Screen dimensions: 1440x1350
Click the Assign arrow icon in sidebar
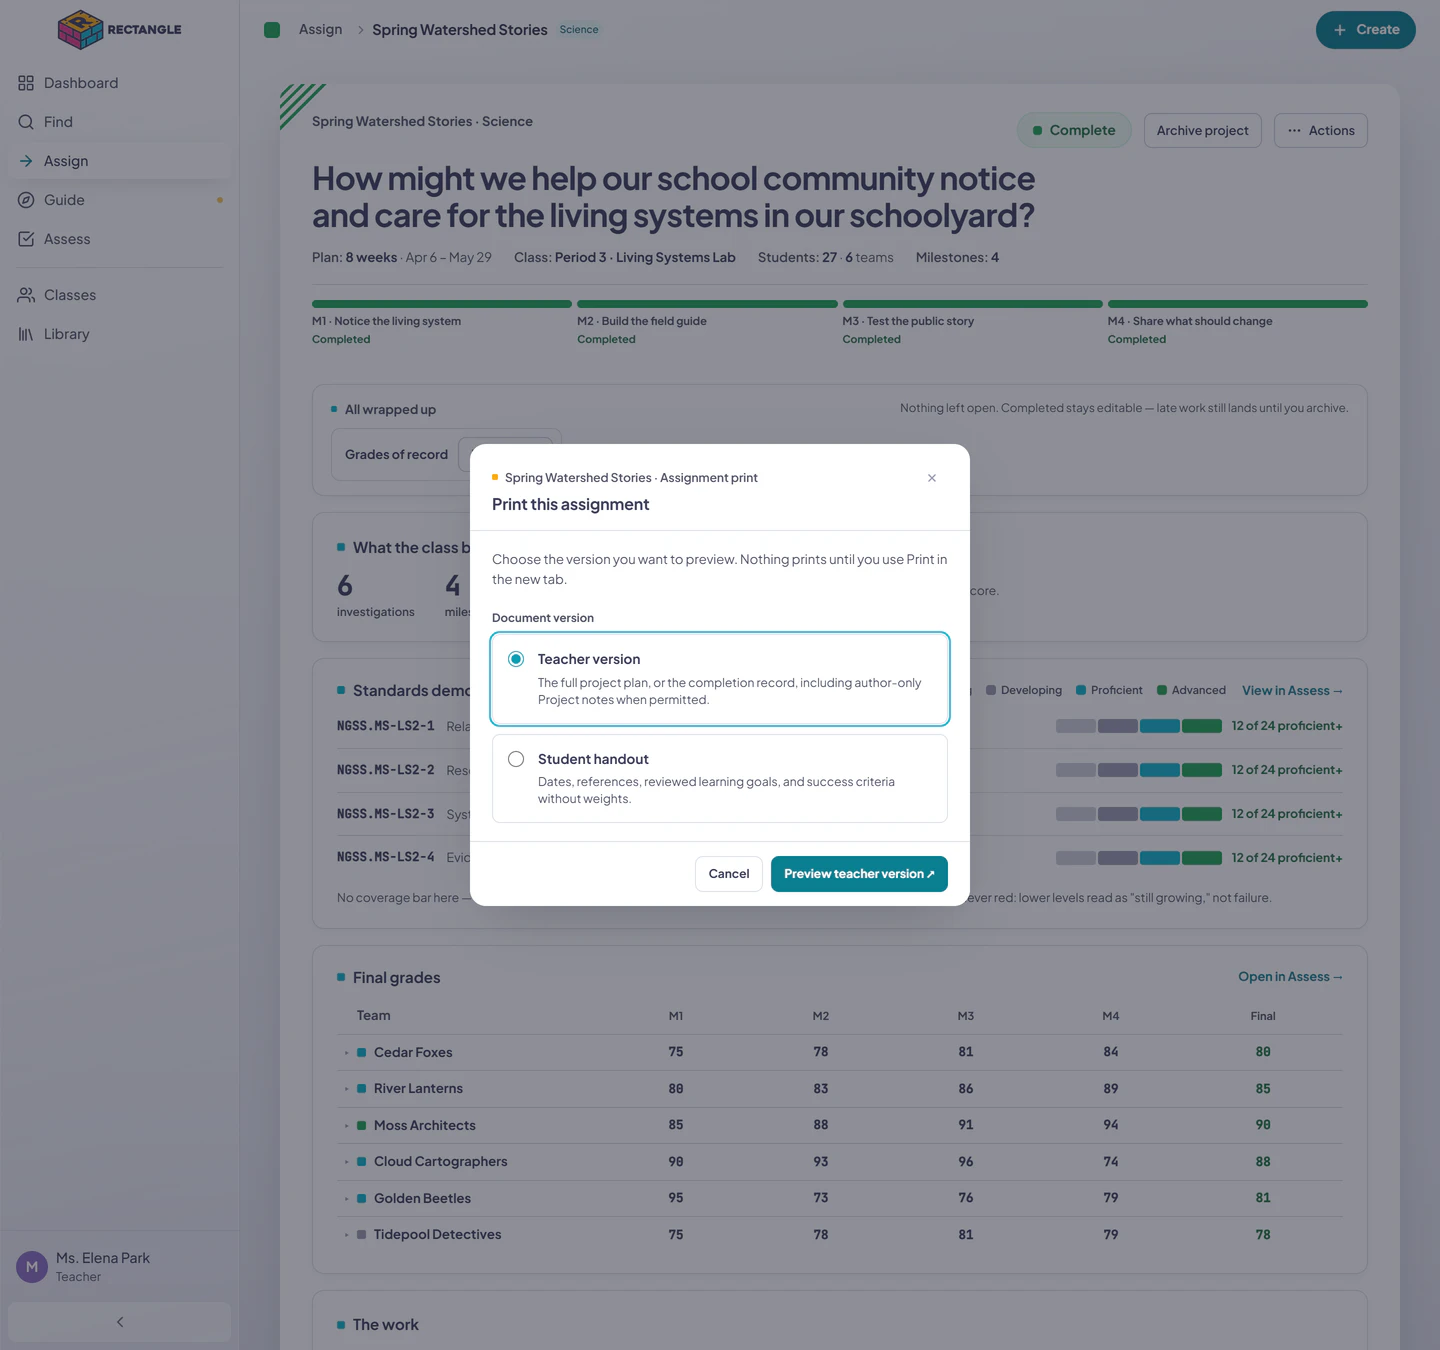coord(26,161)
